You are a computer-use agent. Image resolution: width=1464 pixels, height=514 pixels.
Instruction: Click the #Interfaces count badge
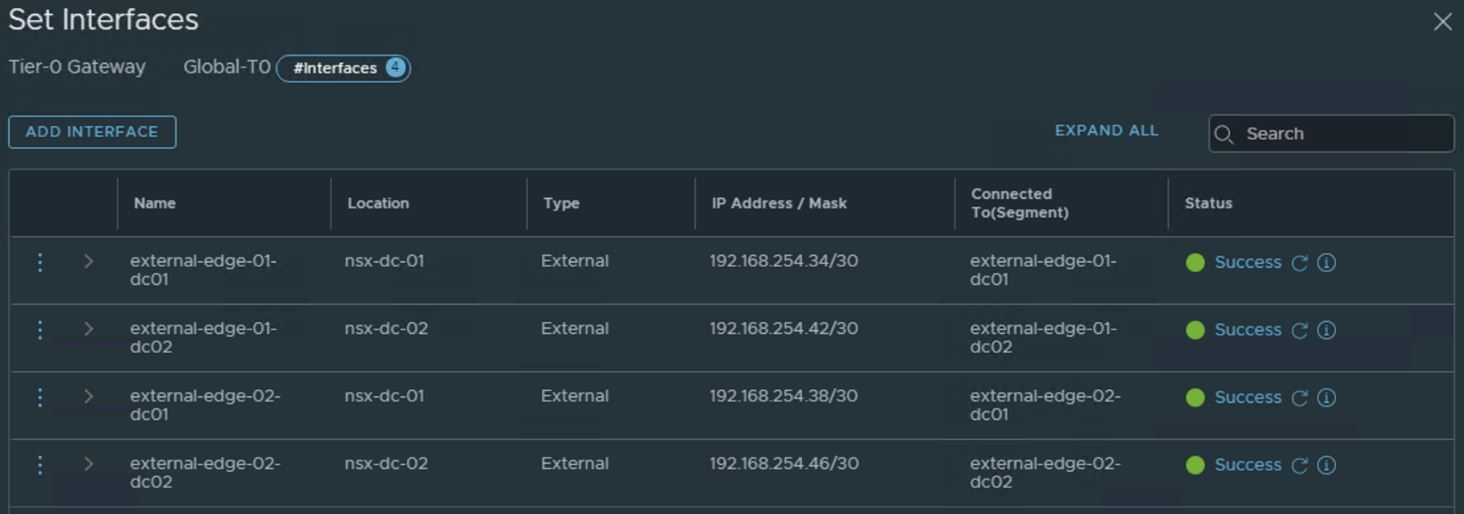tap(343, 68)
